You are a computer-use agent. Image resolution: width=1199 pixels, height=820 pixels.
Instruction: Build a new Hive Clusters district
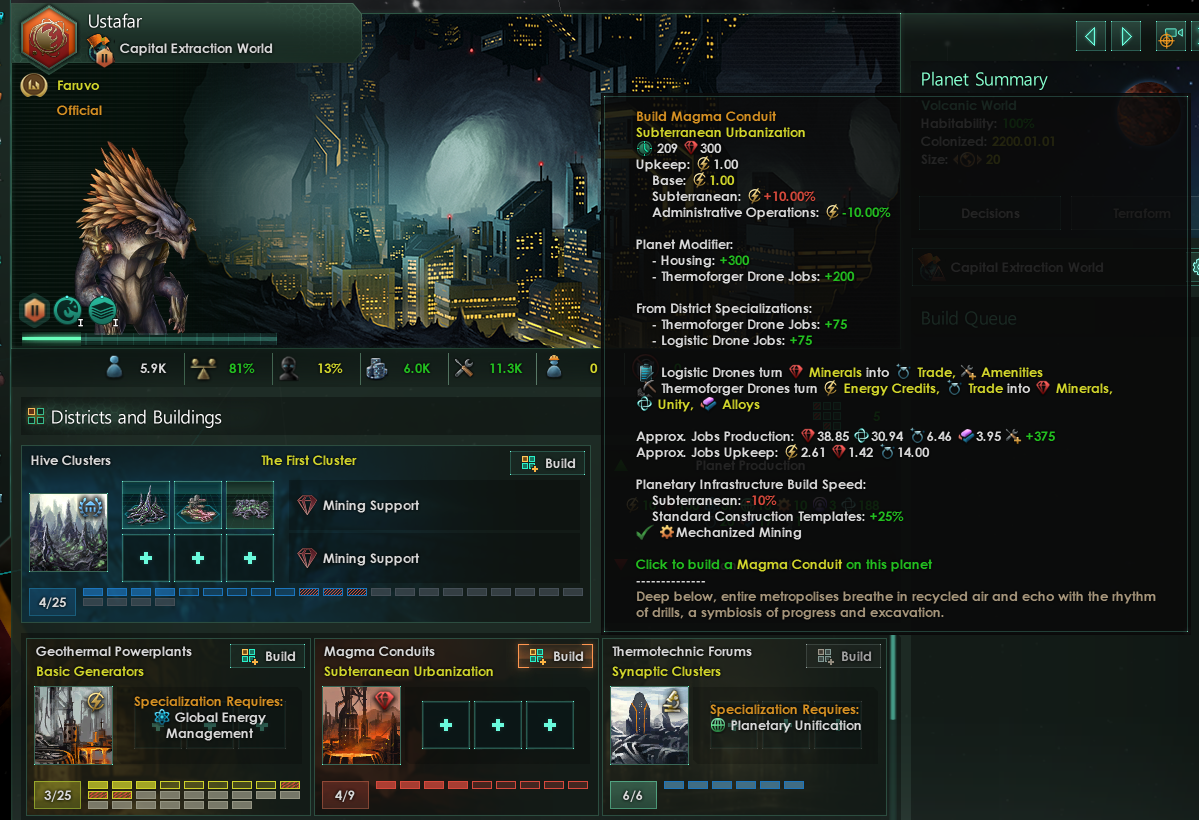pyautogui.click(x=548, y=464)
